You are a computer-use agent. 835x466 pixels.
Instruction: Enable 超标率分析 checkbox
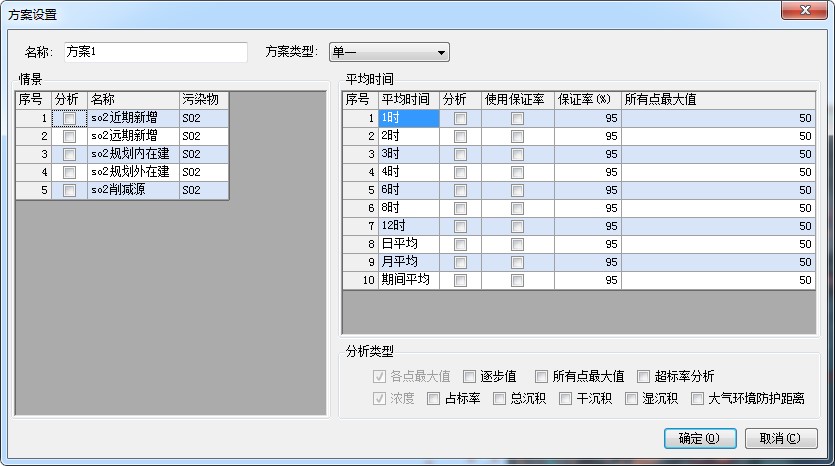click(644, 377)
